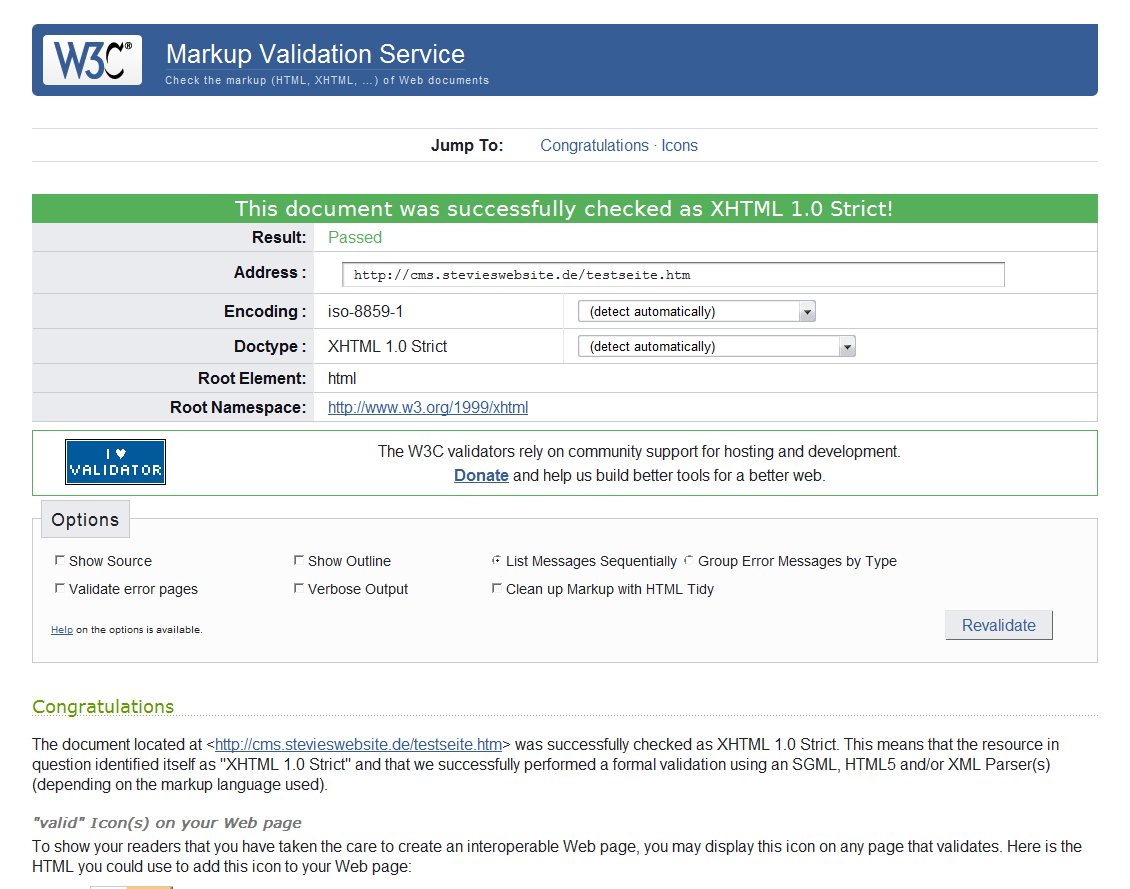Image resolution: width=1130 pixels, height=889 pixels.
Task: Follow the Donate link
Action: coord(481,475)
